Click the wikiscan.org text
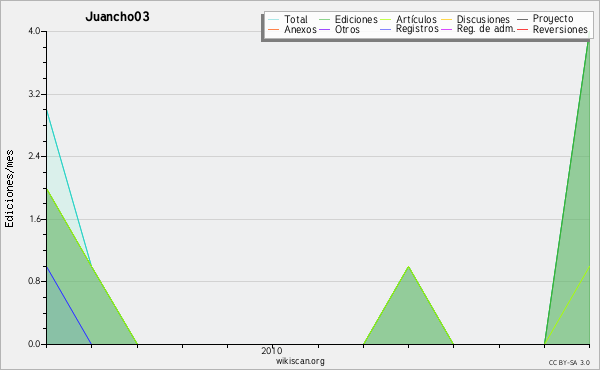The width and height of the screenshot is (600, 370). tap(300, 361)
